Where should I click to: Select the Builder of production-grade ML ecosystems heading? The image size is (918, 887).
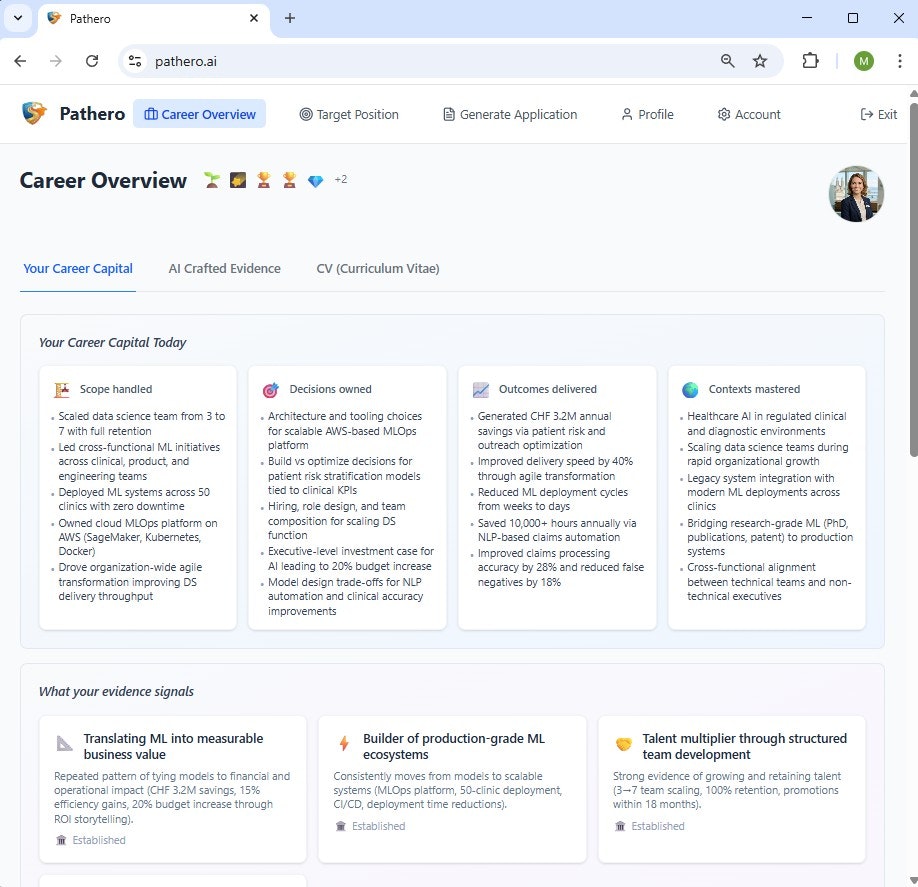pyautogui.click(x=454, y=746)
